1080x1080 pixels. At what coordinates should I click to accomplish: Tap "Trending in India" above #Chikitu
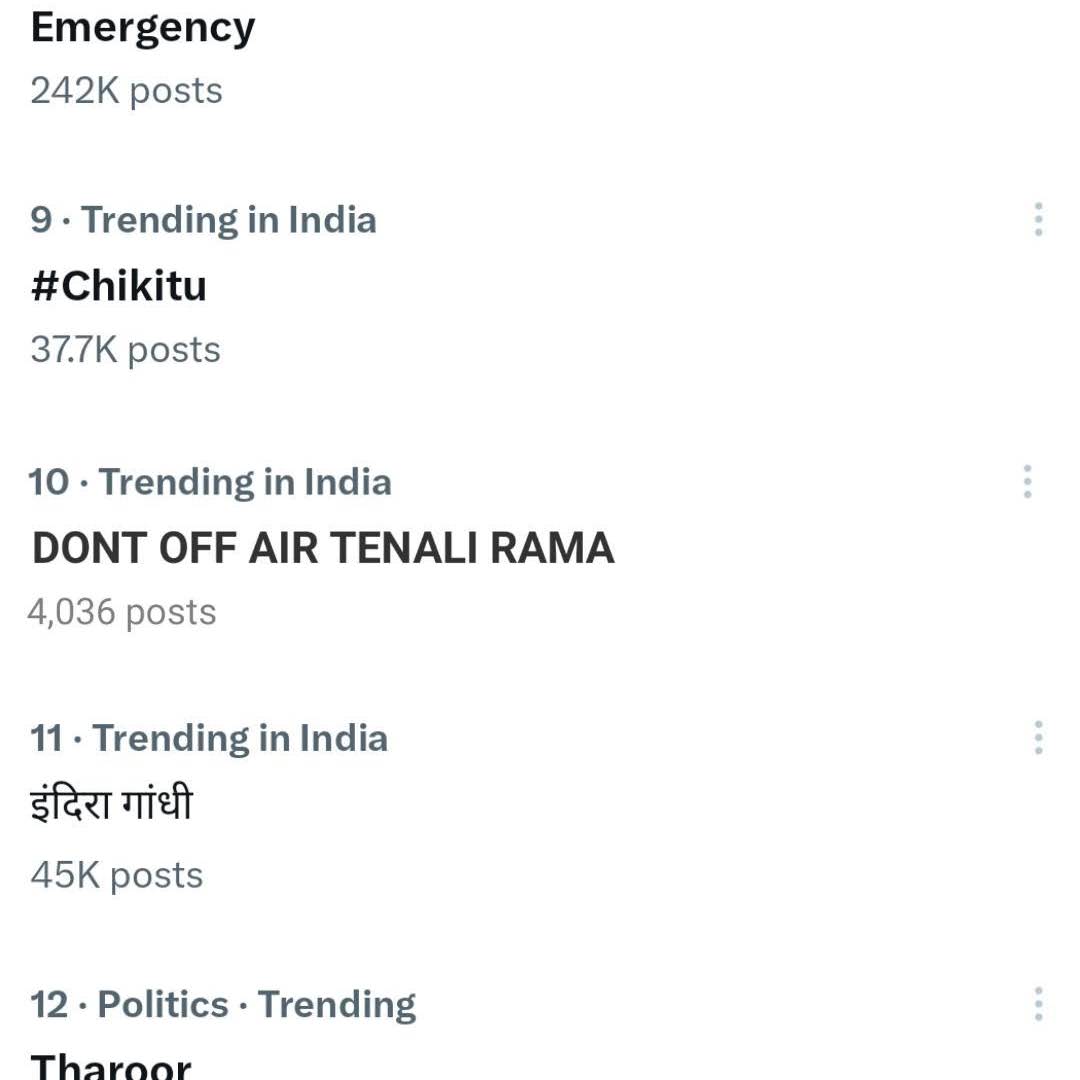pos(229,220)
